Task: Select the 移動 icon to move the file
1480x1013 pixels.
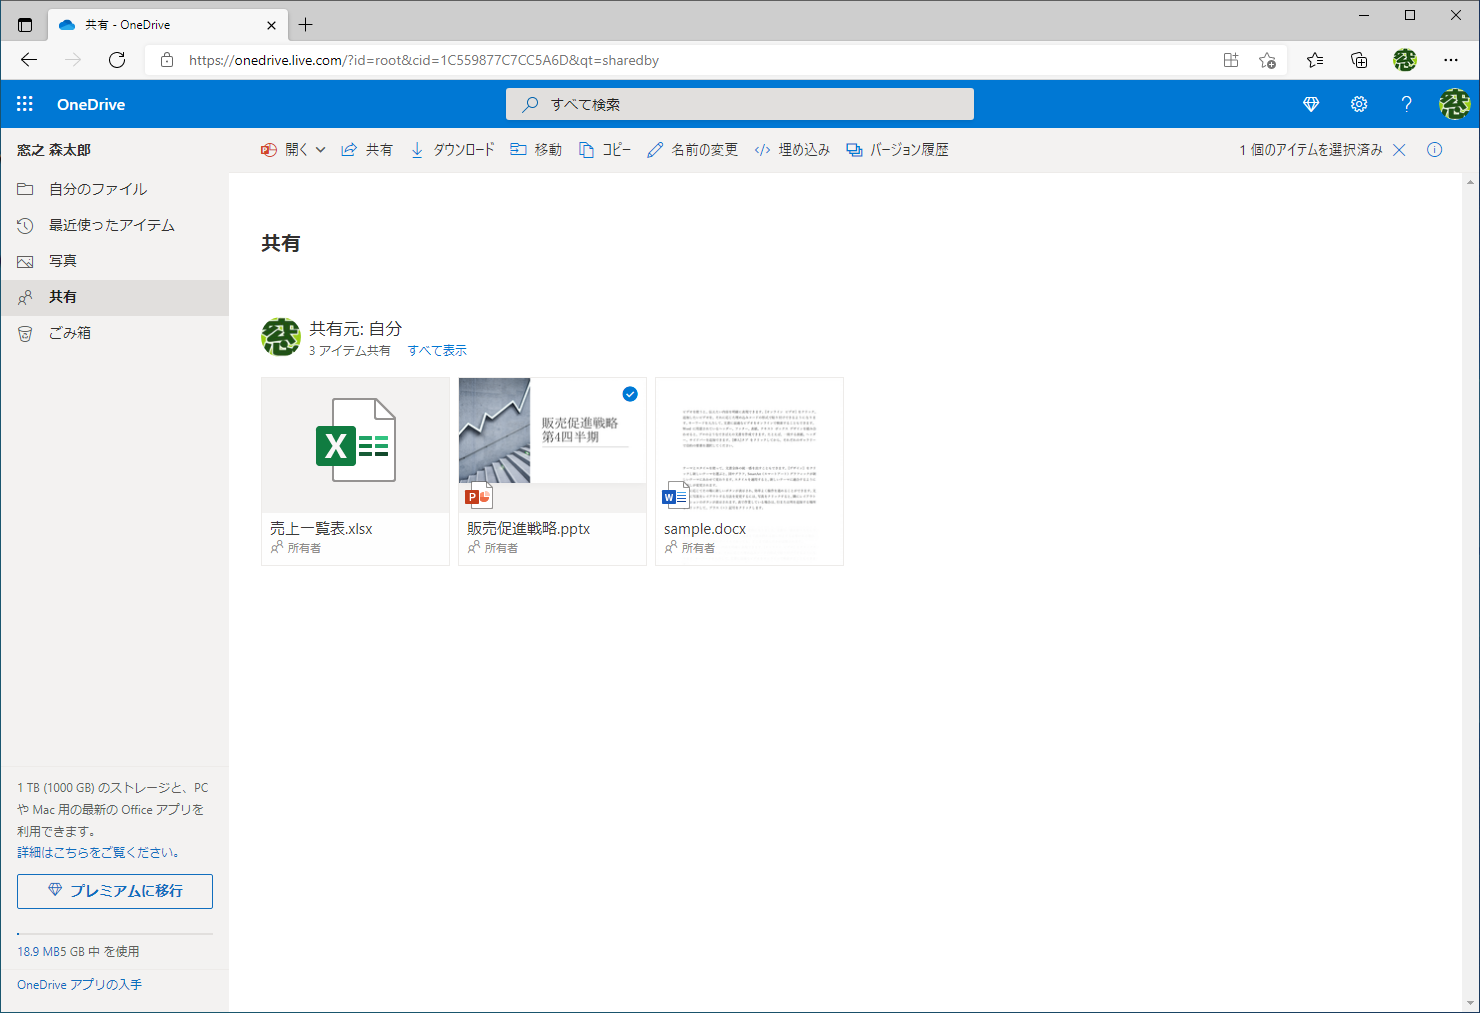Action: [x=518, y=149]
